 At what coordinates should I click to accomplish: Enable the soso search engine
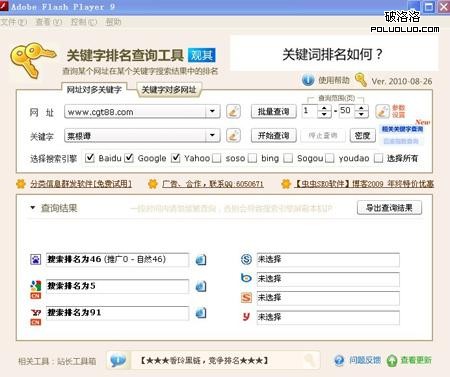(x=217, y=158)
